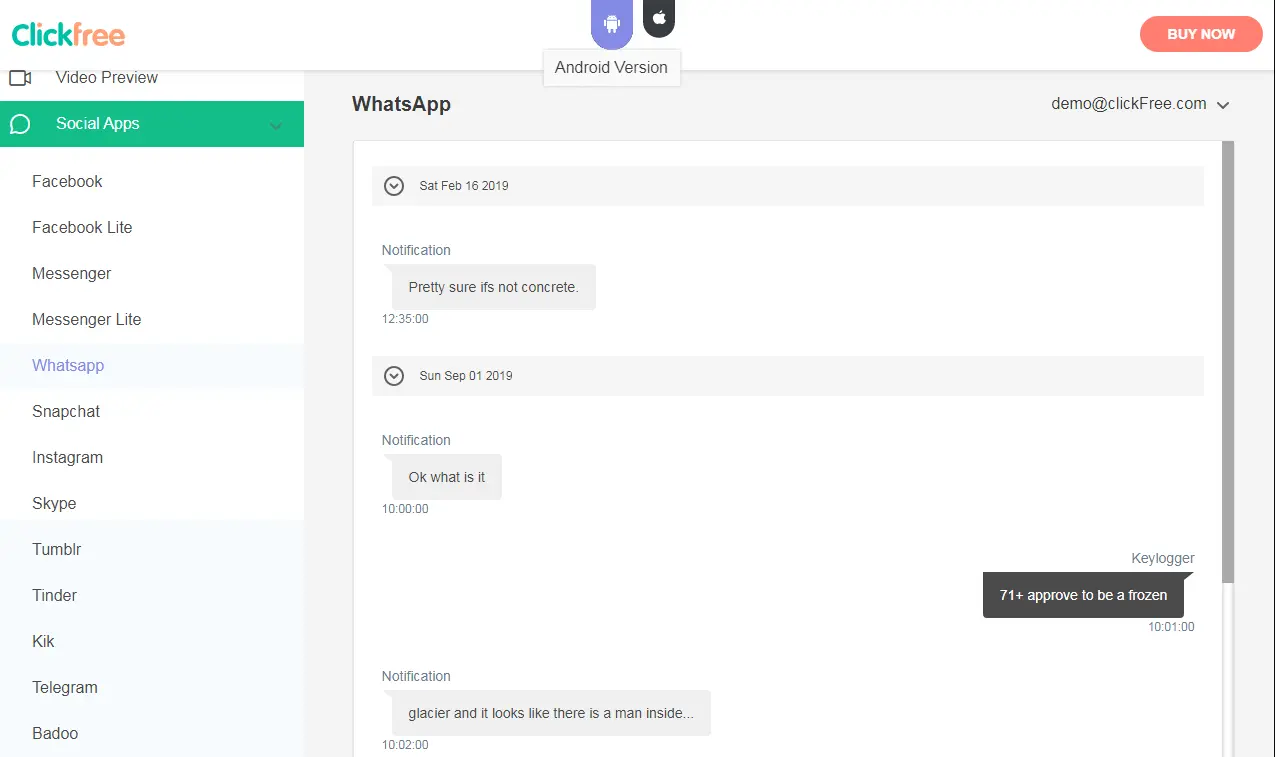Click message 'glacier and it looks like there is a man inside...'
This screenshot has width=1275, height=757.
pyautogui.click(x=551, y=713)
